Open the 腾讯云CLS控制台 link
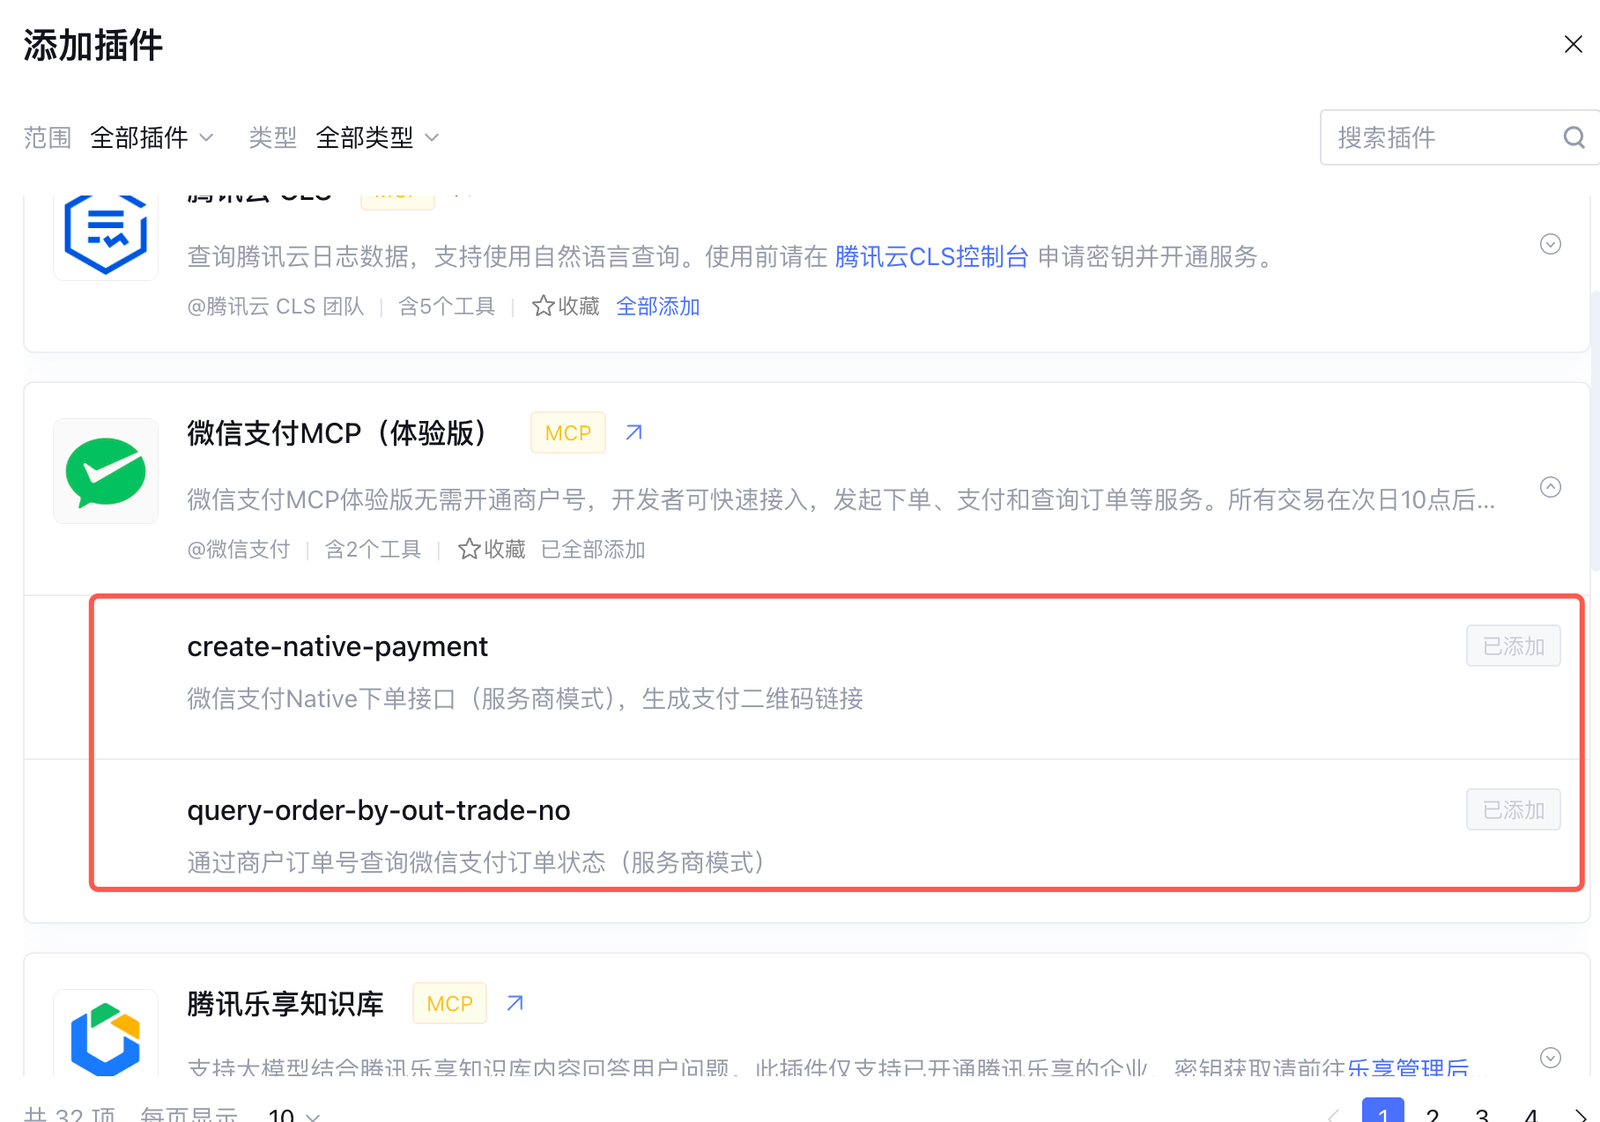 [x=931, y=257]
